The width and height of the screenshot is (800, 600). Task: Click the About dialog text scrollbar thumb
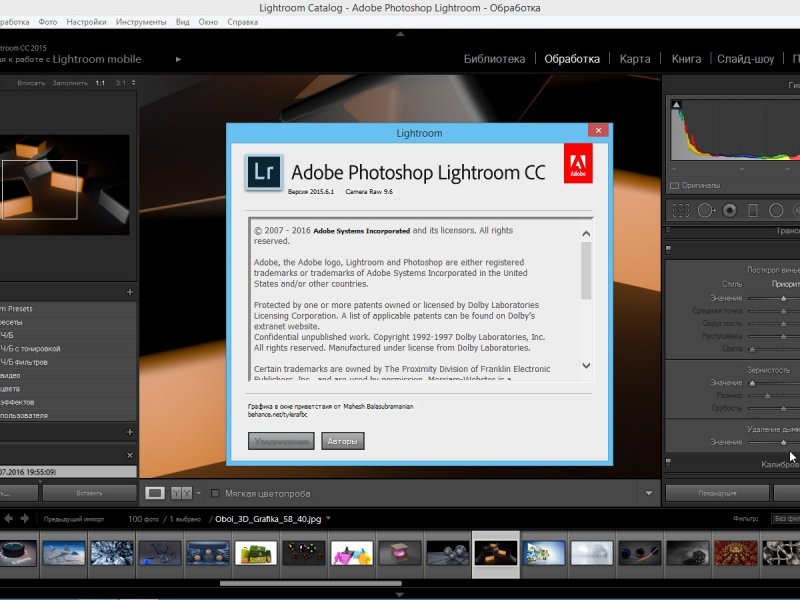pos(586,271)
